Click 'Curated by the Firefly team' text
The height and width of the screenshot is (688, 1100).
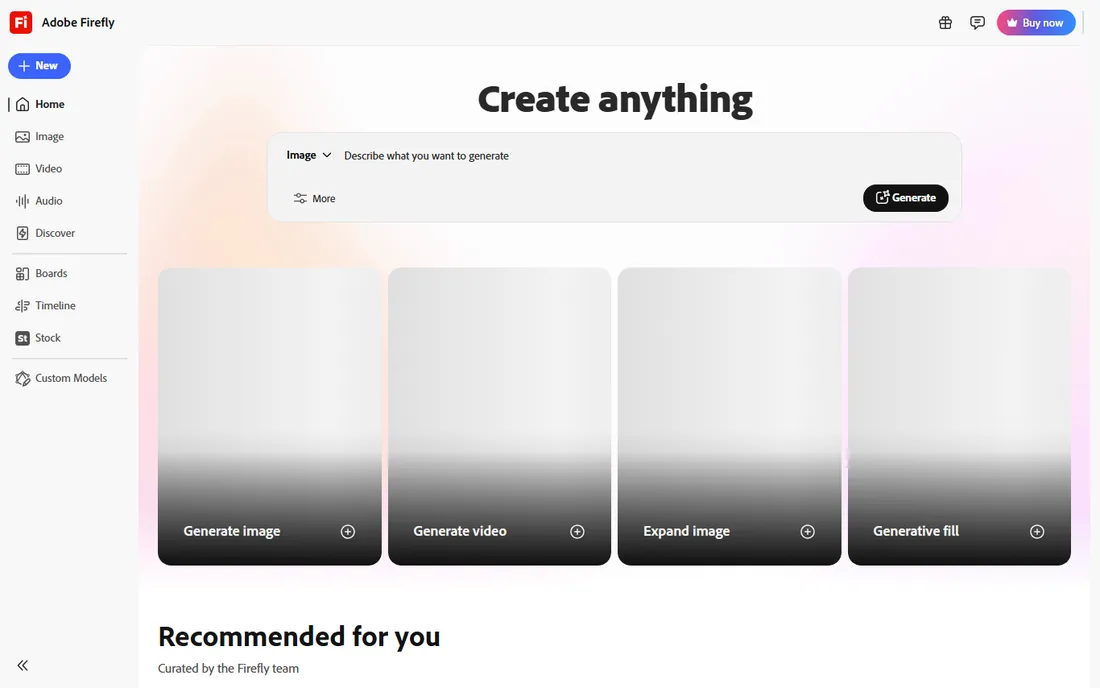click(228, 668)
